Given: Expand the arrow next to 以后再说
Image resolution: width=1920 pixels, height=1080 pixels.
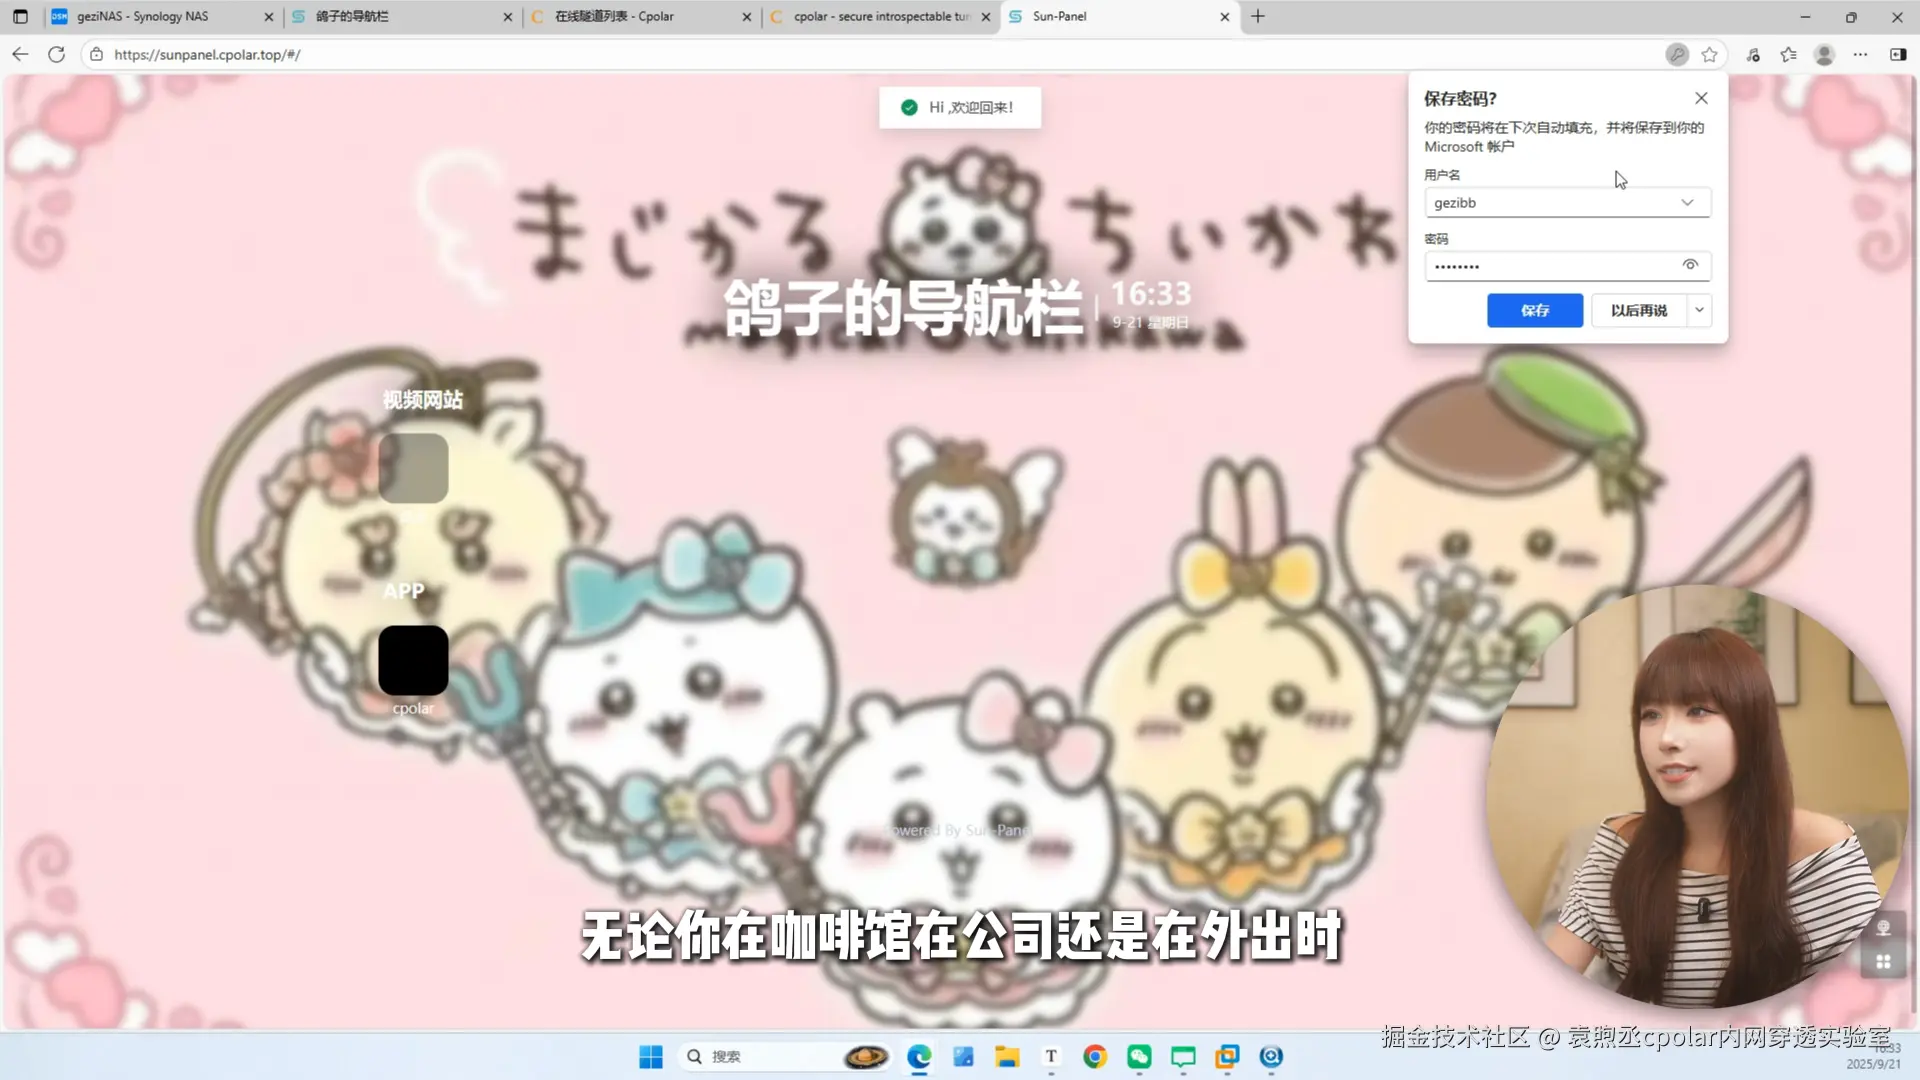Looking at the screenshot, I should click(1699, 310).
